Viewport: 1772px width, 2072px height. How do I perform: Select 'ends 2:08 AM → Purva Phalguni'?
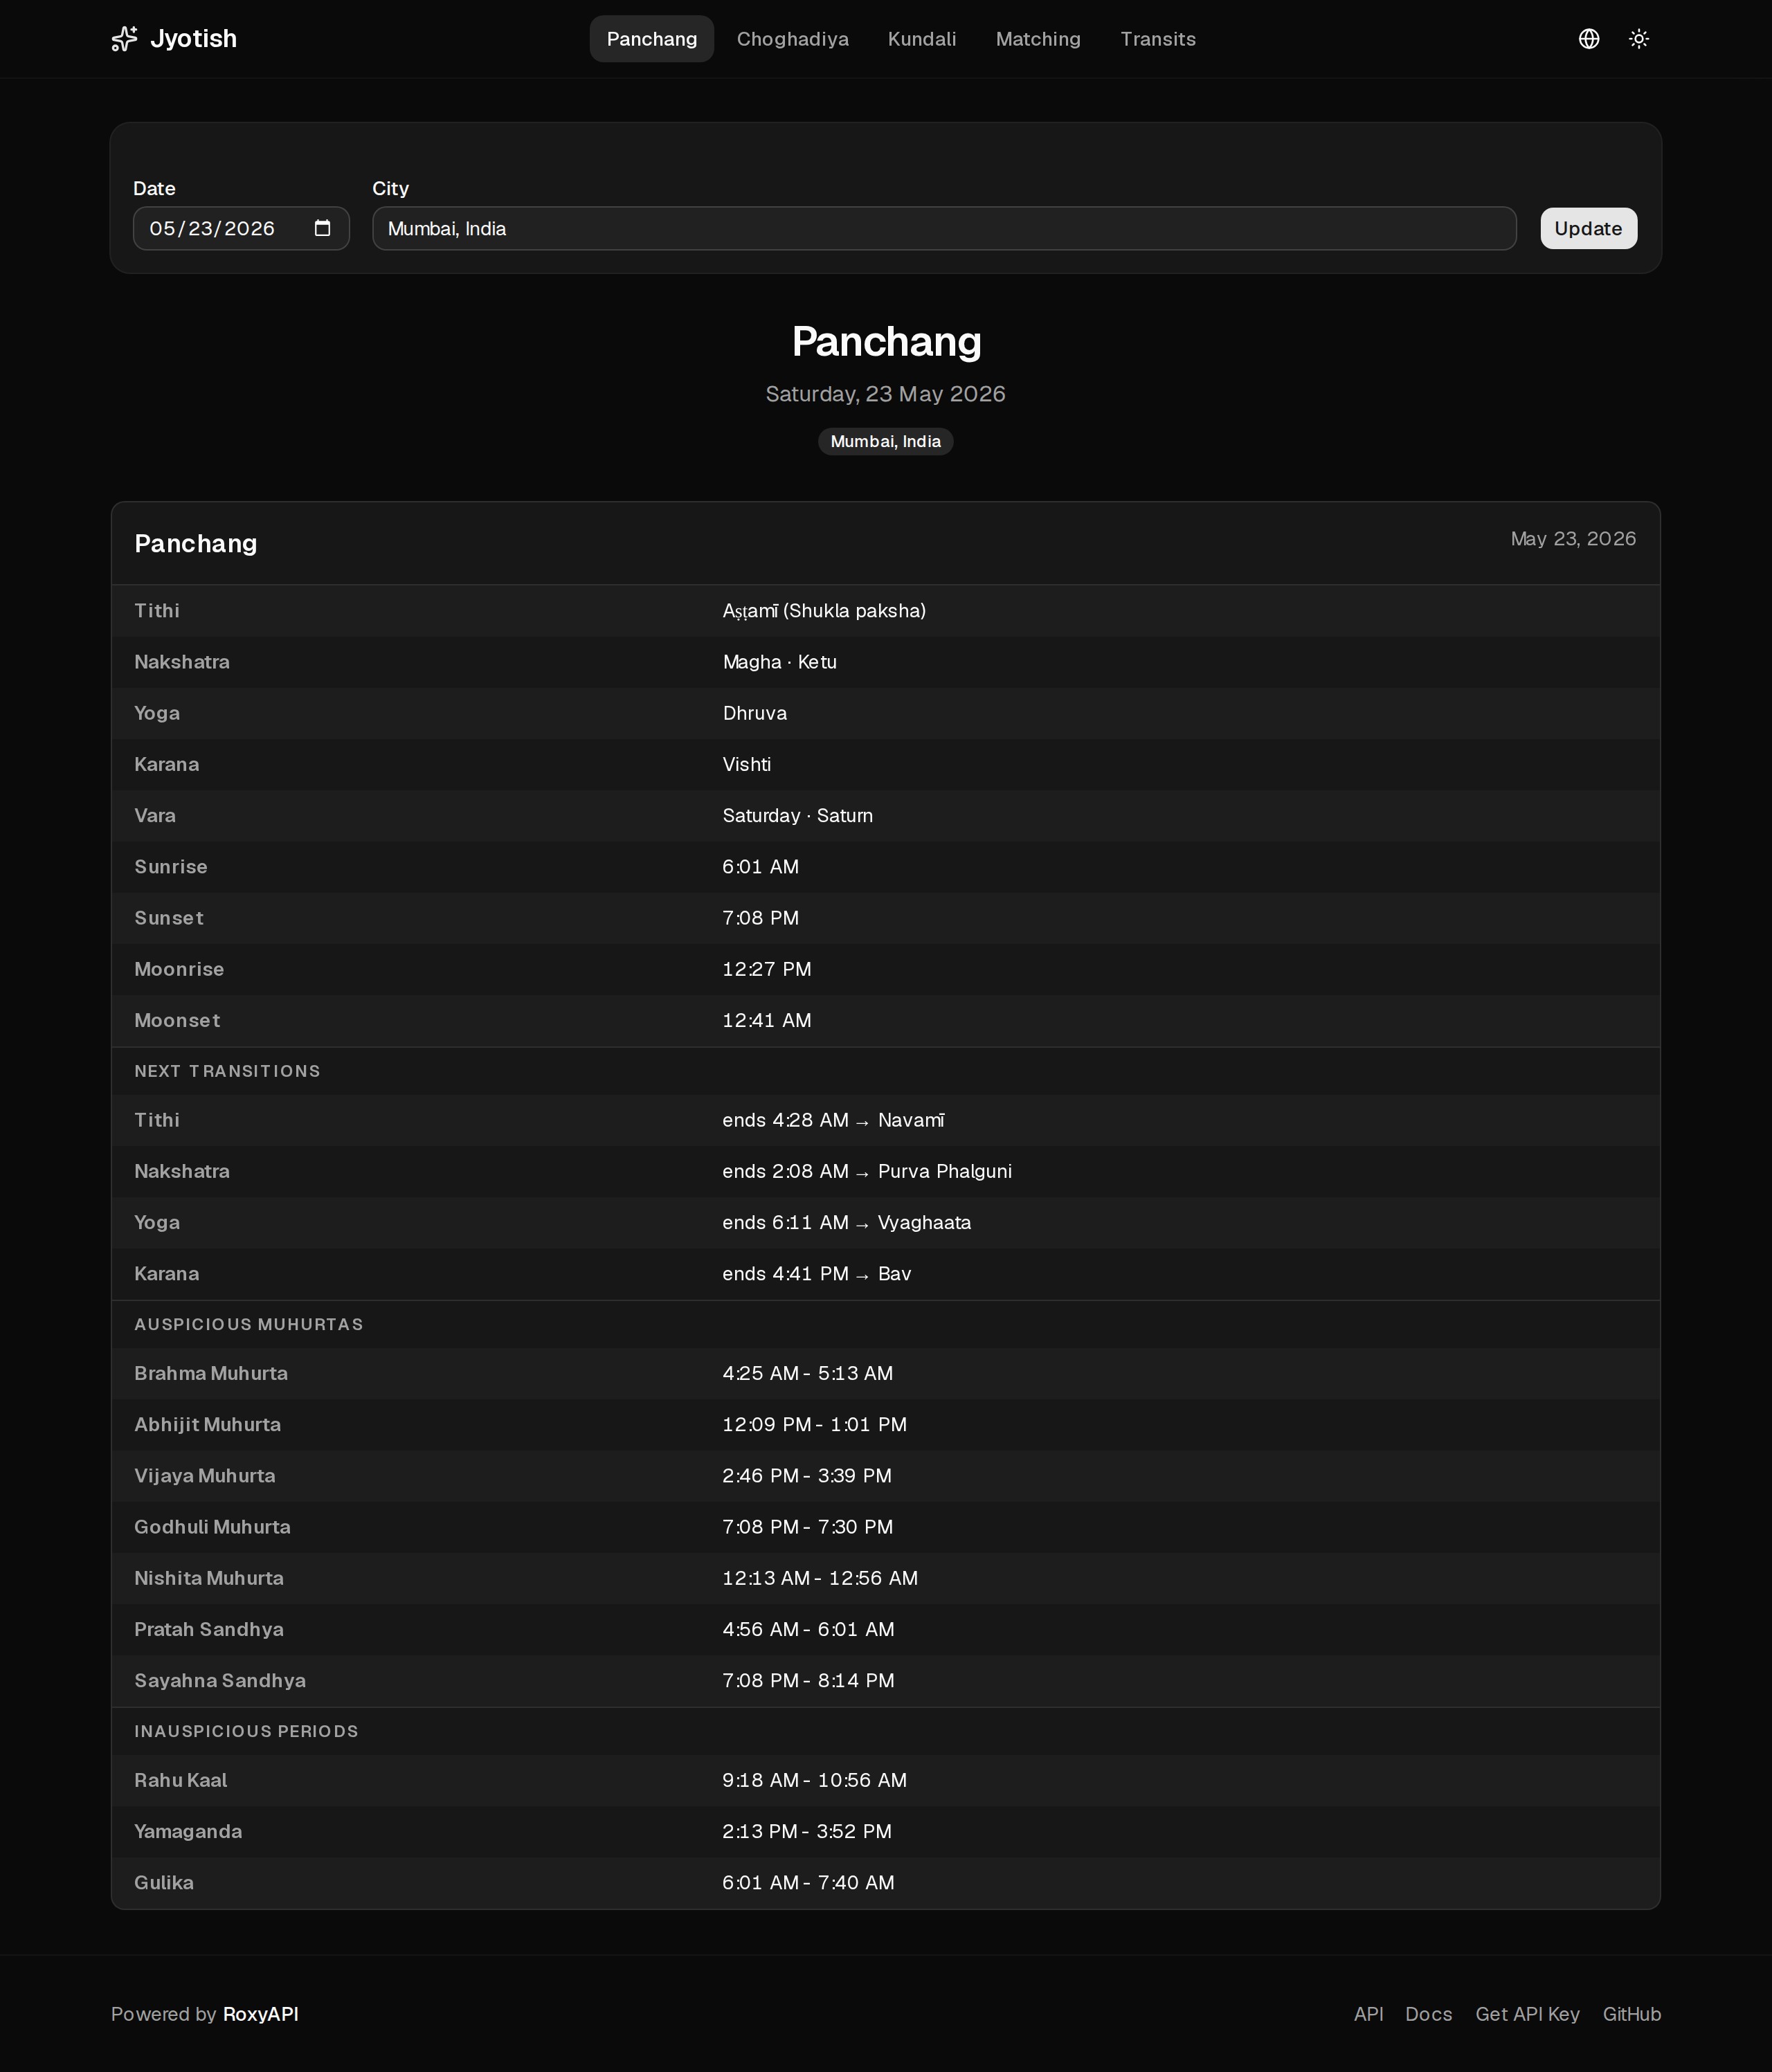(867, 1171)
